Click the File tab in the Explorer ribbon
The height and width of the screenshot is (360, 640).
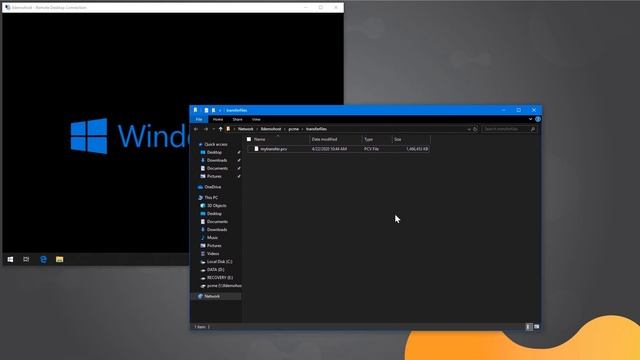tap(199, 119)
